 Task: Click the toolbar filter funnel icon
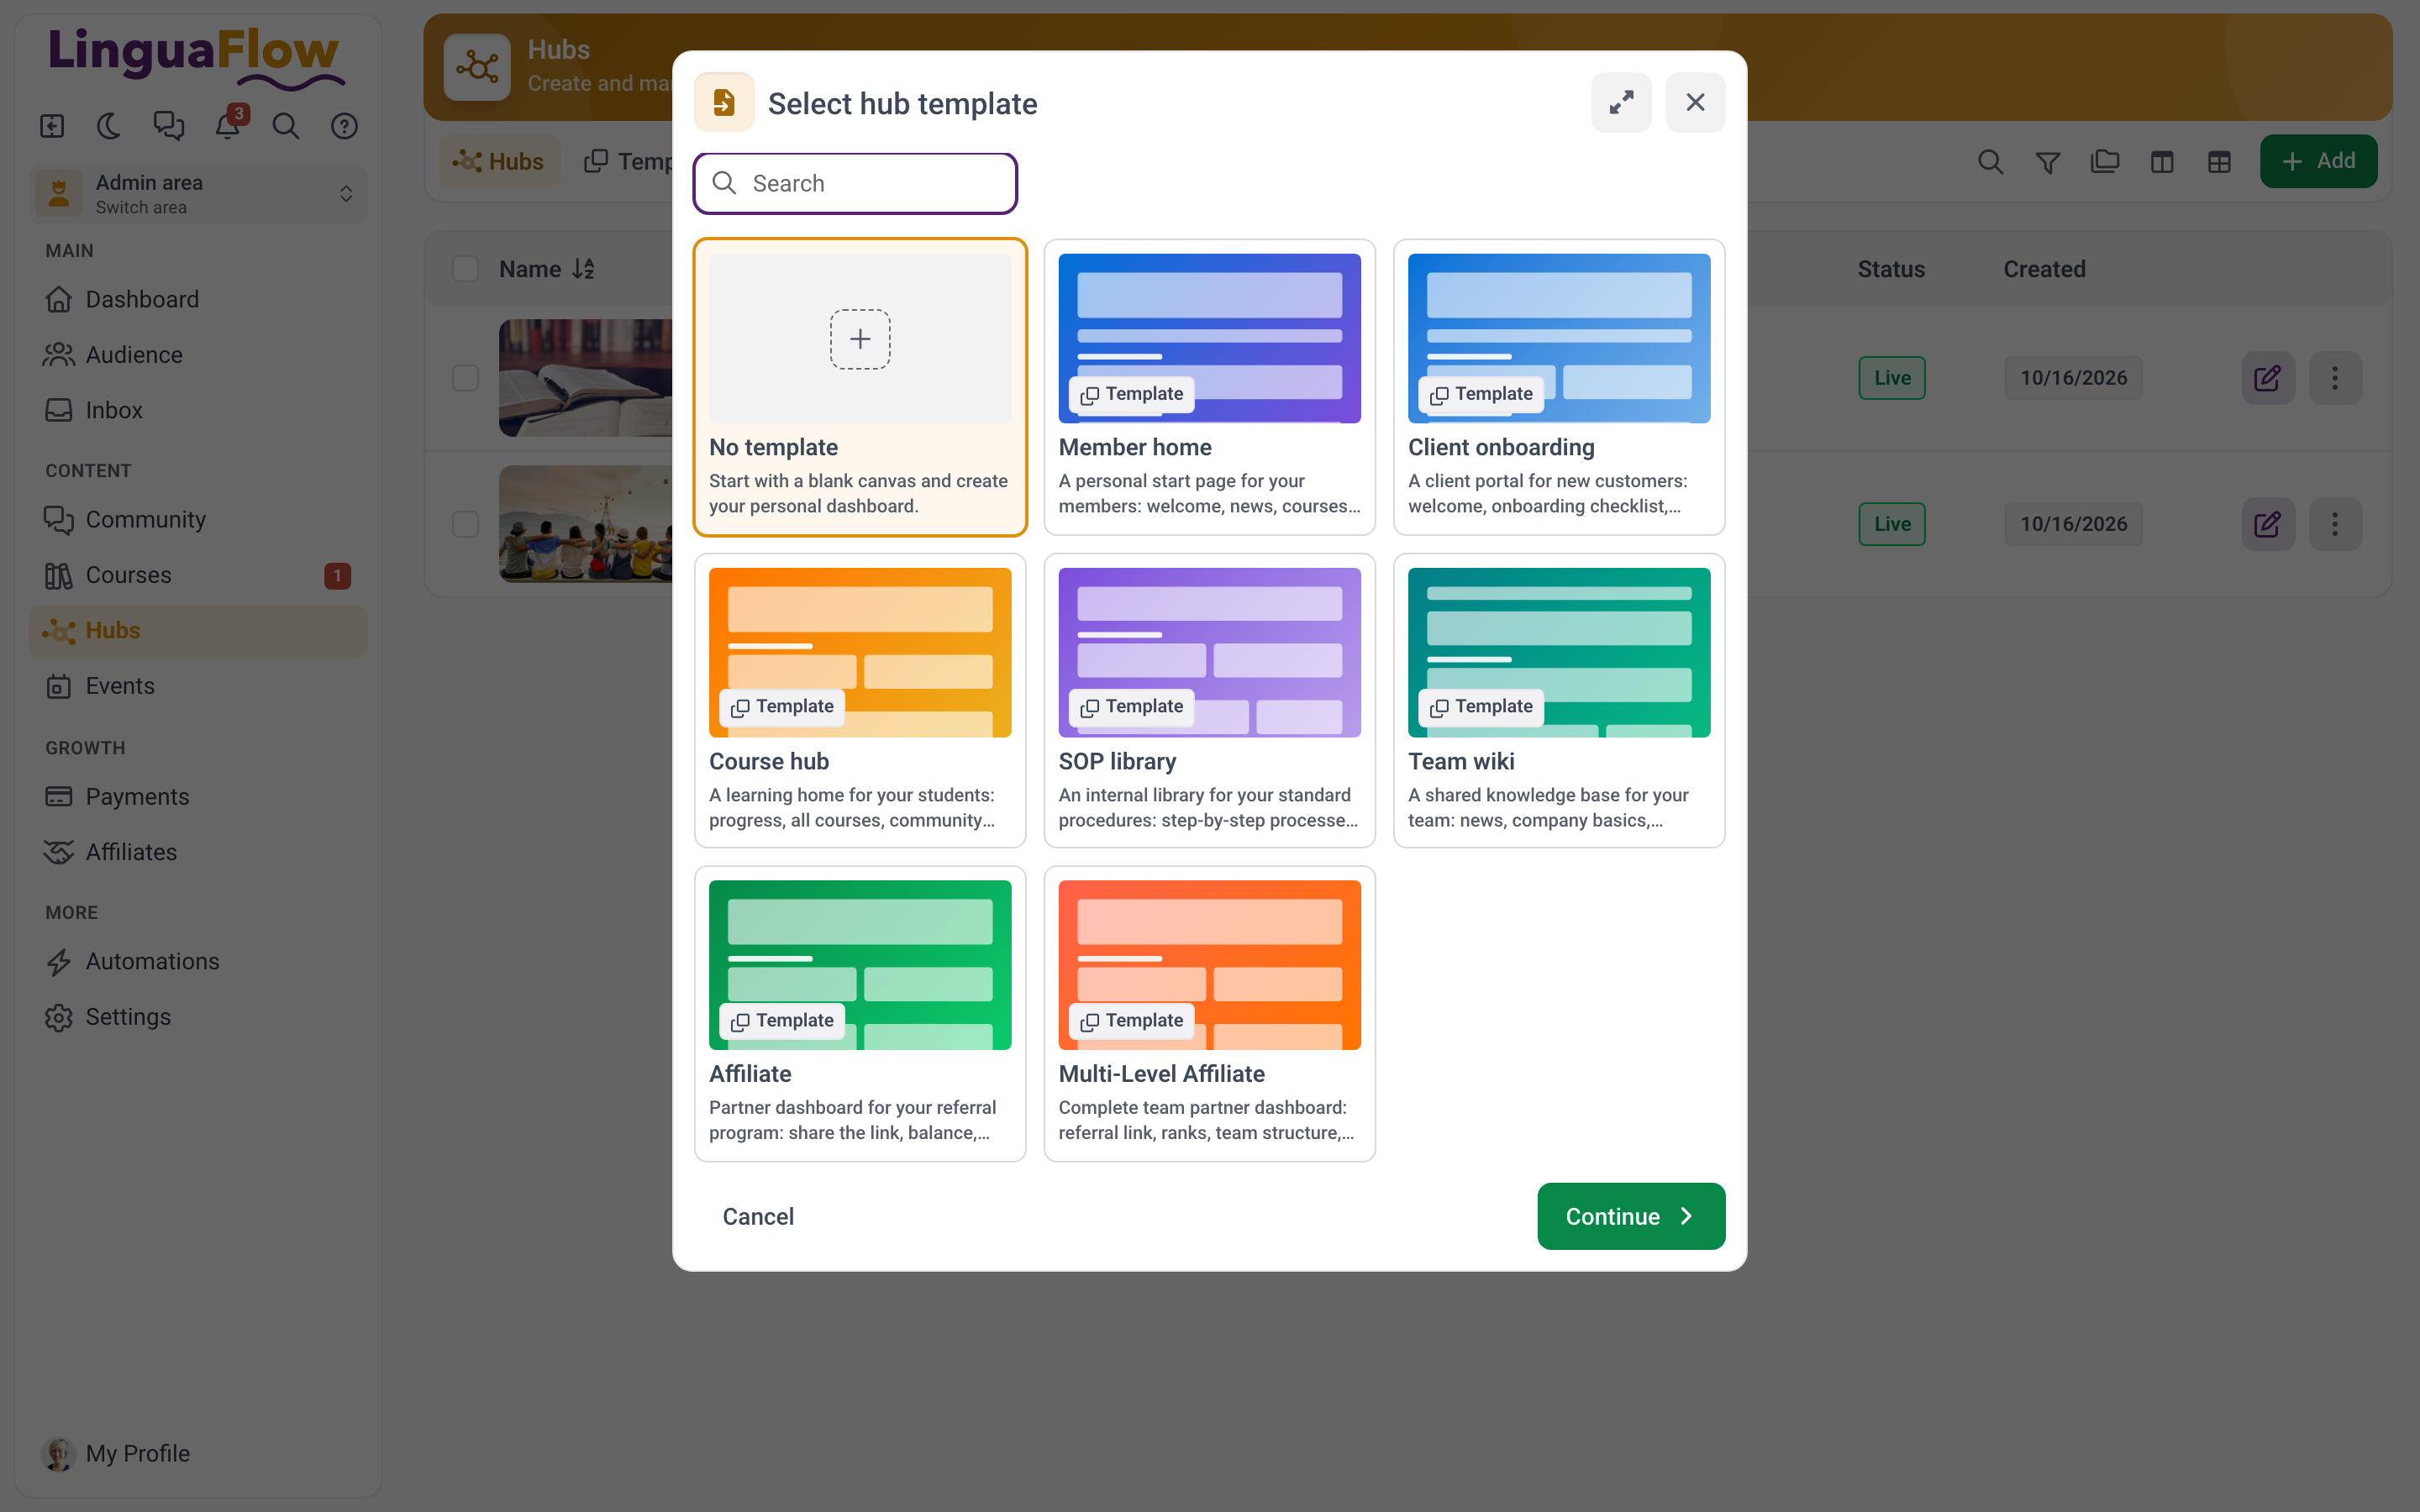point(2047,161)
